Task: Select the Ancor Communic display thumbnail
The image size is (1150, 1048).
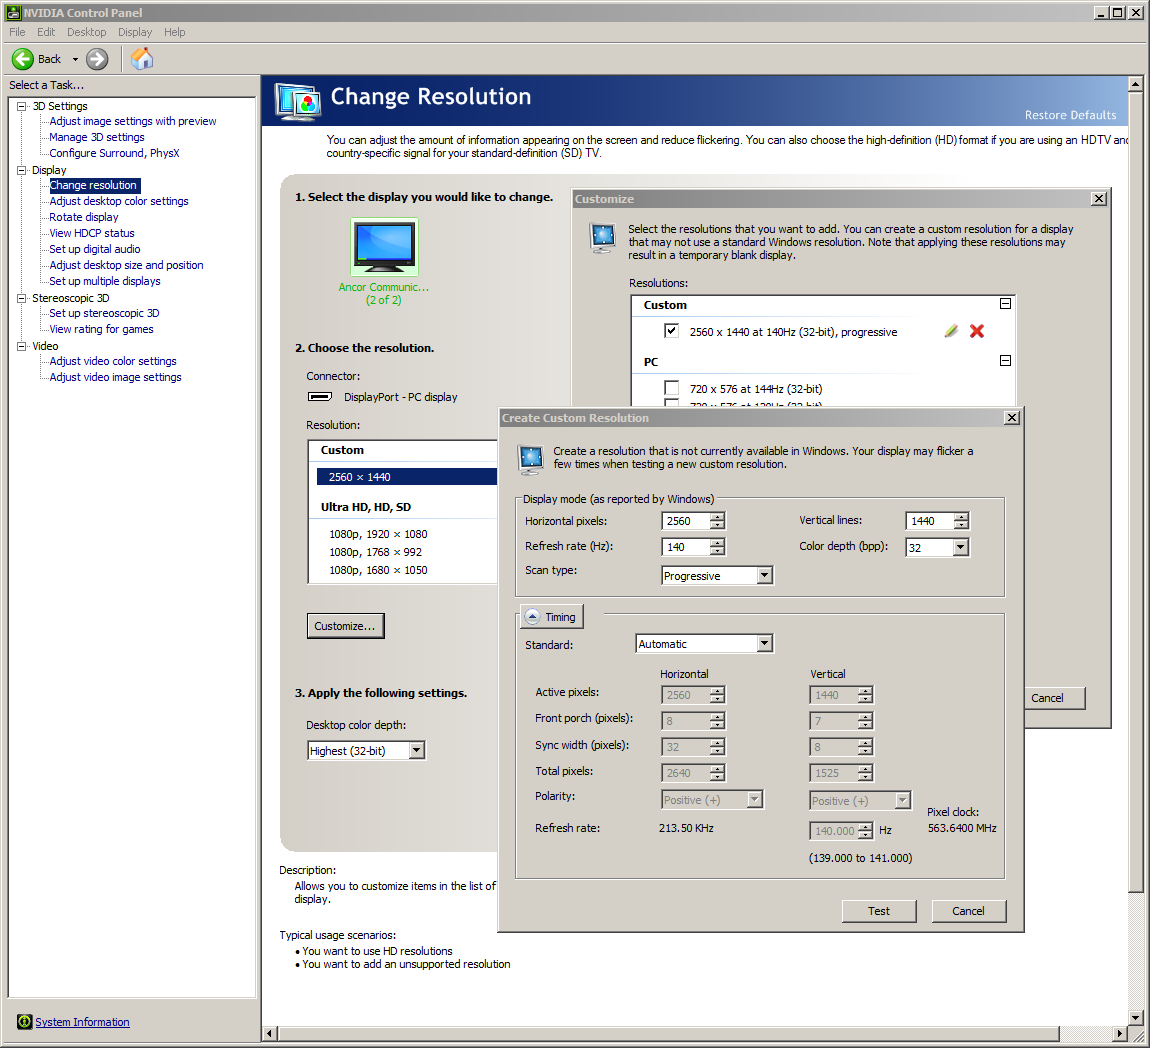Action: click(x=385, y=247)
